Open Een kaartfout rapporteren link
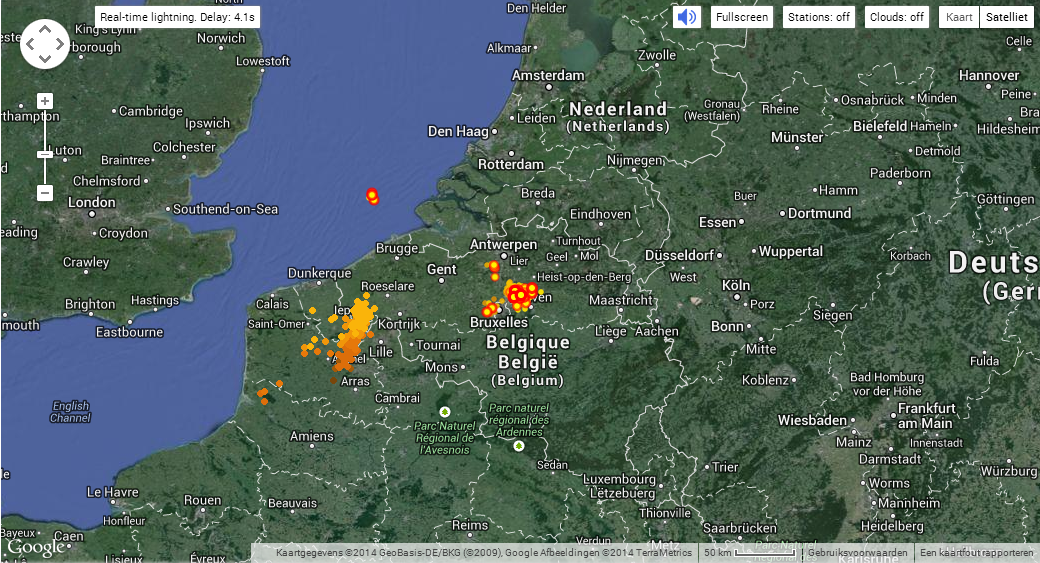Screen dimensions: 1040x563 (976, 552)
